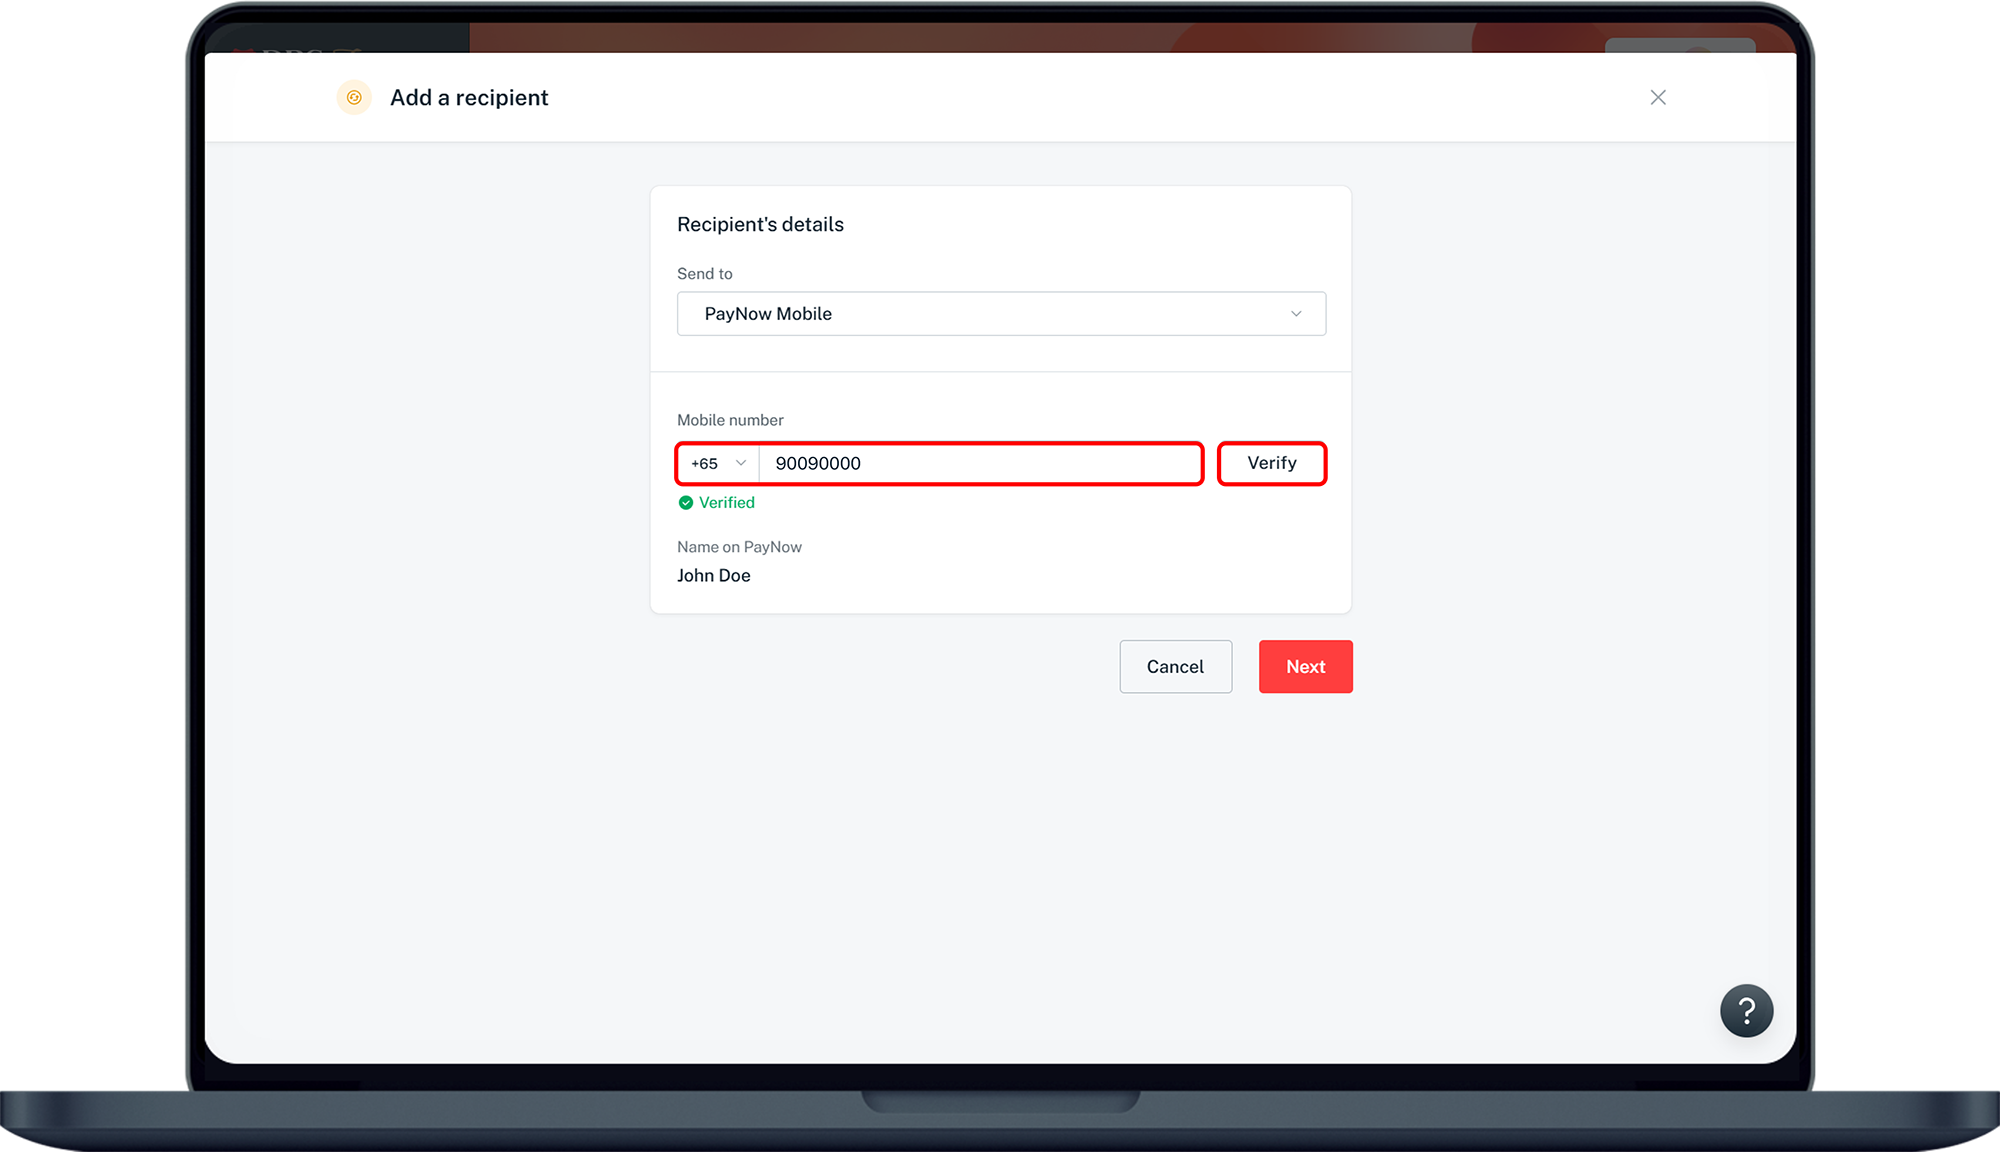2000x1152 pixels.
Task: Click the mobile number field showing 90090000
Action: coord(980,464)
